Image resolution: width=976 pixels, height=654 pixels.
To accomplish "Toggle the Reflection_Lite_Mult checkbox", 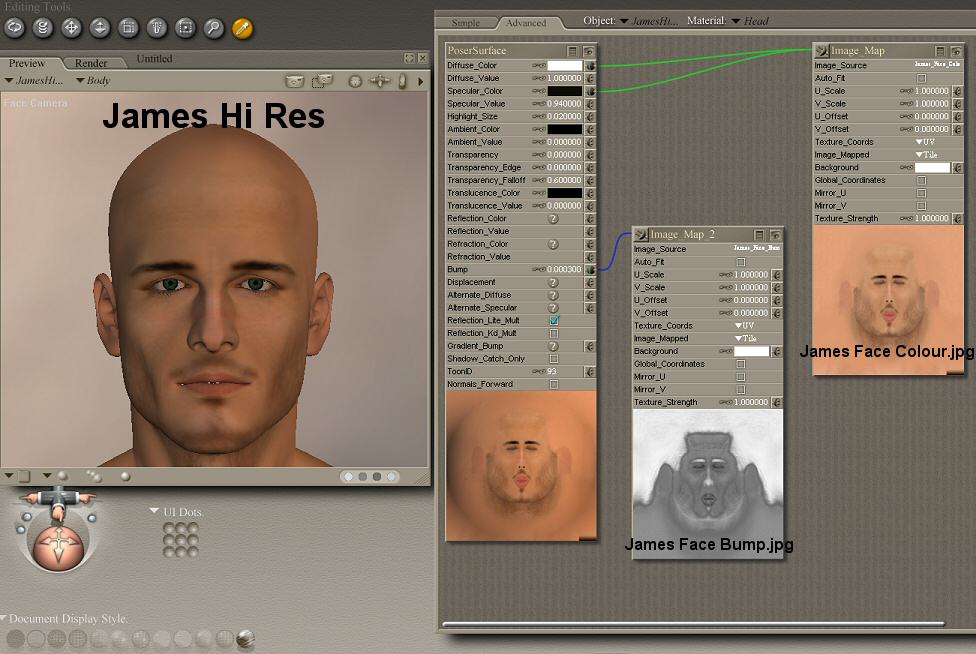I will (554, 320).
